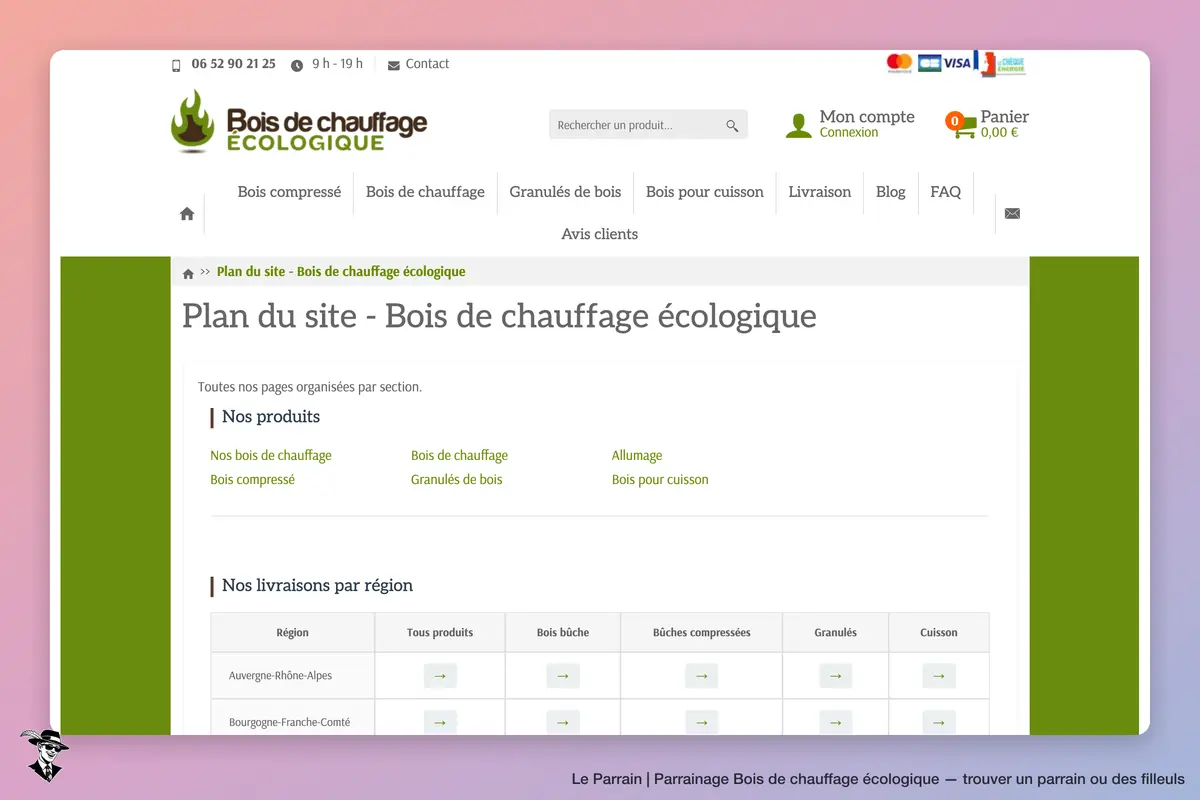
Task: Click the Bois bûche column header
Action: tap(563, 633)
